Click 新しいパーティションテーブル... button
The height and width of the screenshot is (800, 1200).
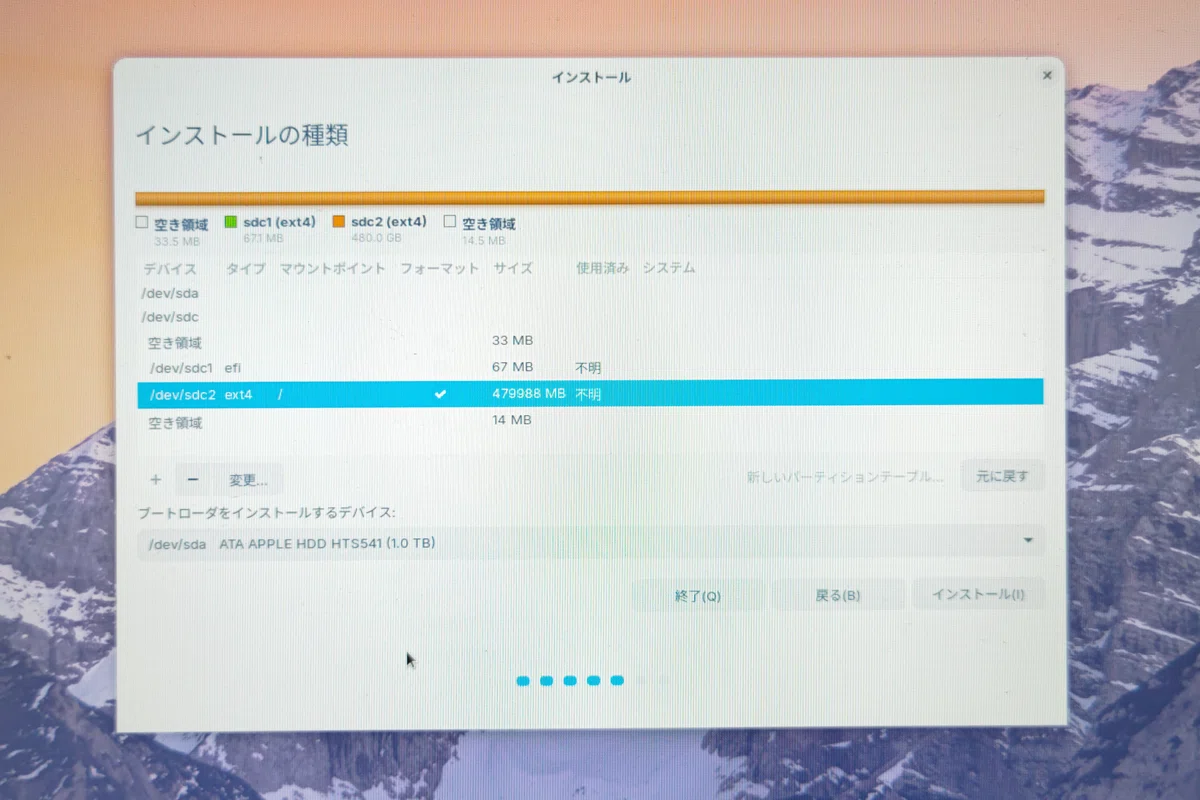click(x=845, y=477)
